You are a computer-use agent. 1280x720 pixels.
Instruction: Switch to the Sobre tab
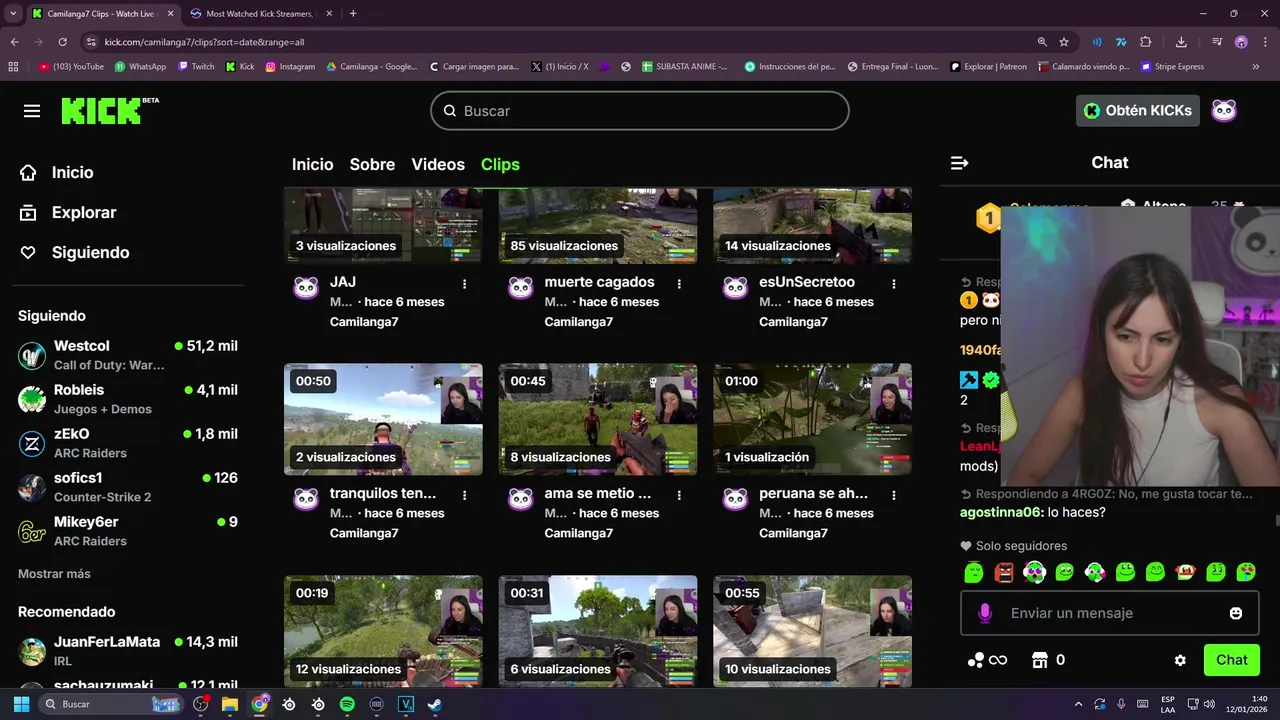pyautogui.click(x=372, y=164)
